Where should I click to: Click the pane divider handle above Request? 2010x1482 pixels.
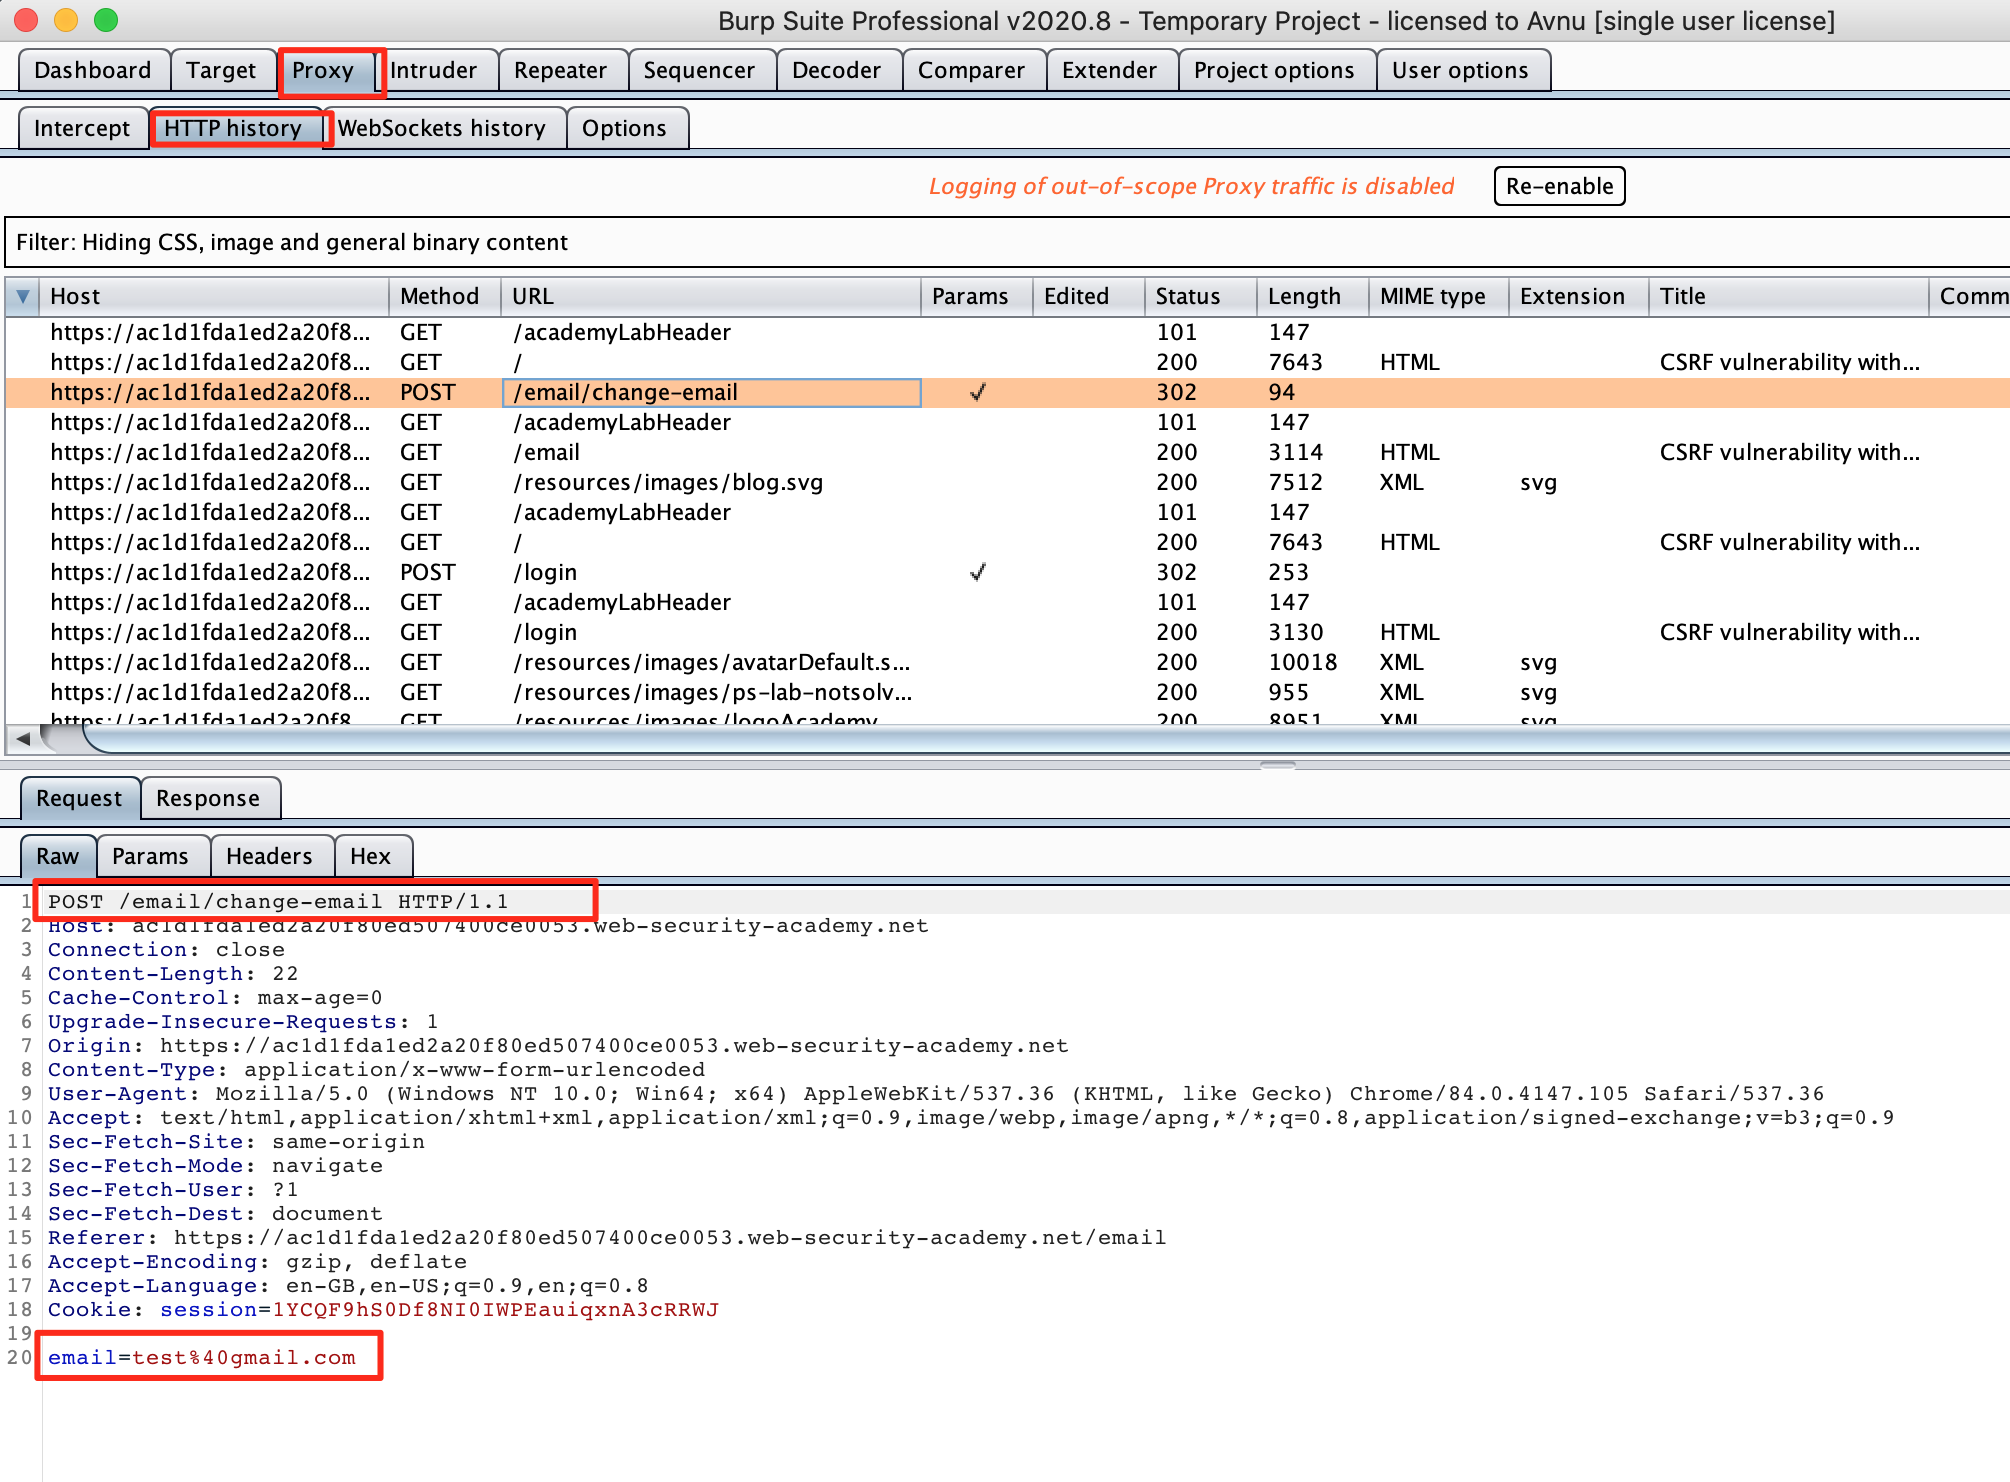[1277, 765]
